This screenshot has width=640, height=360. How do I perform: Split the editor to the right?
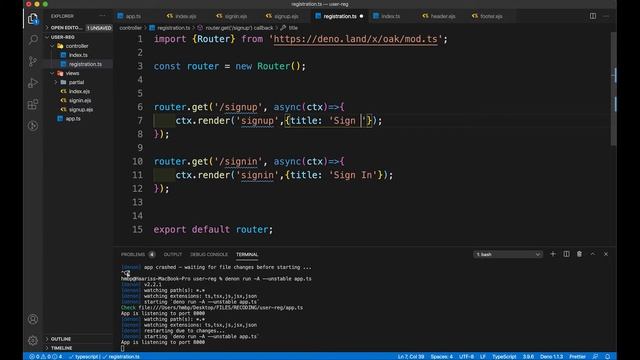coord(593,16)
